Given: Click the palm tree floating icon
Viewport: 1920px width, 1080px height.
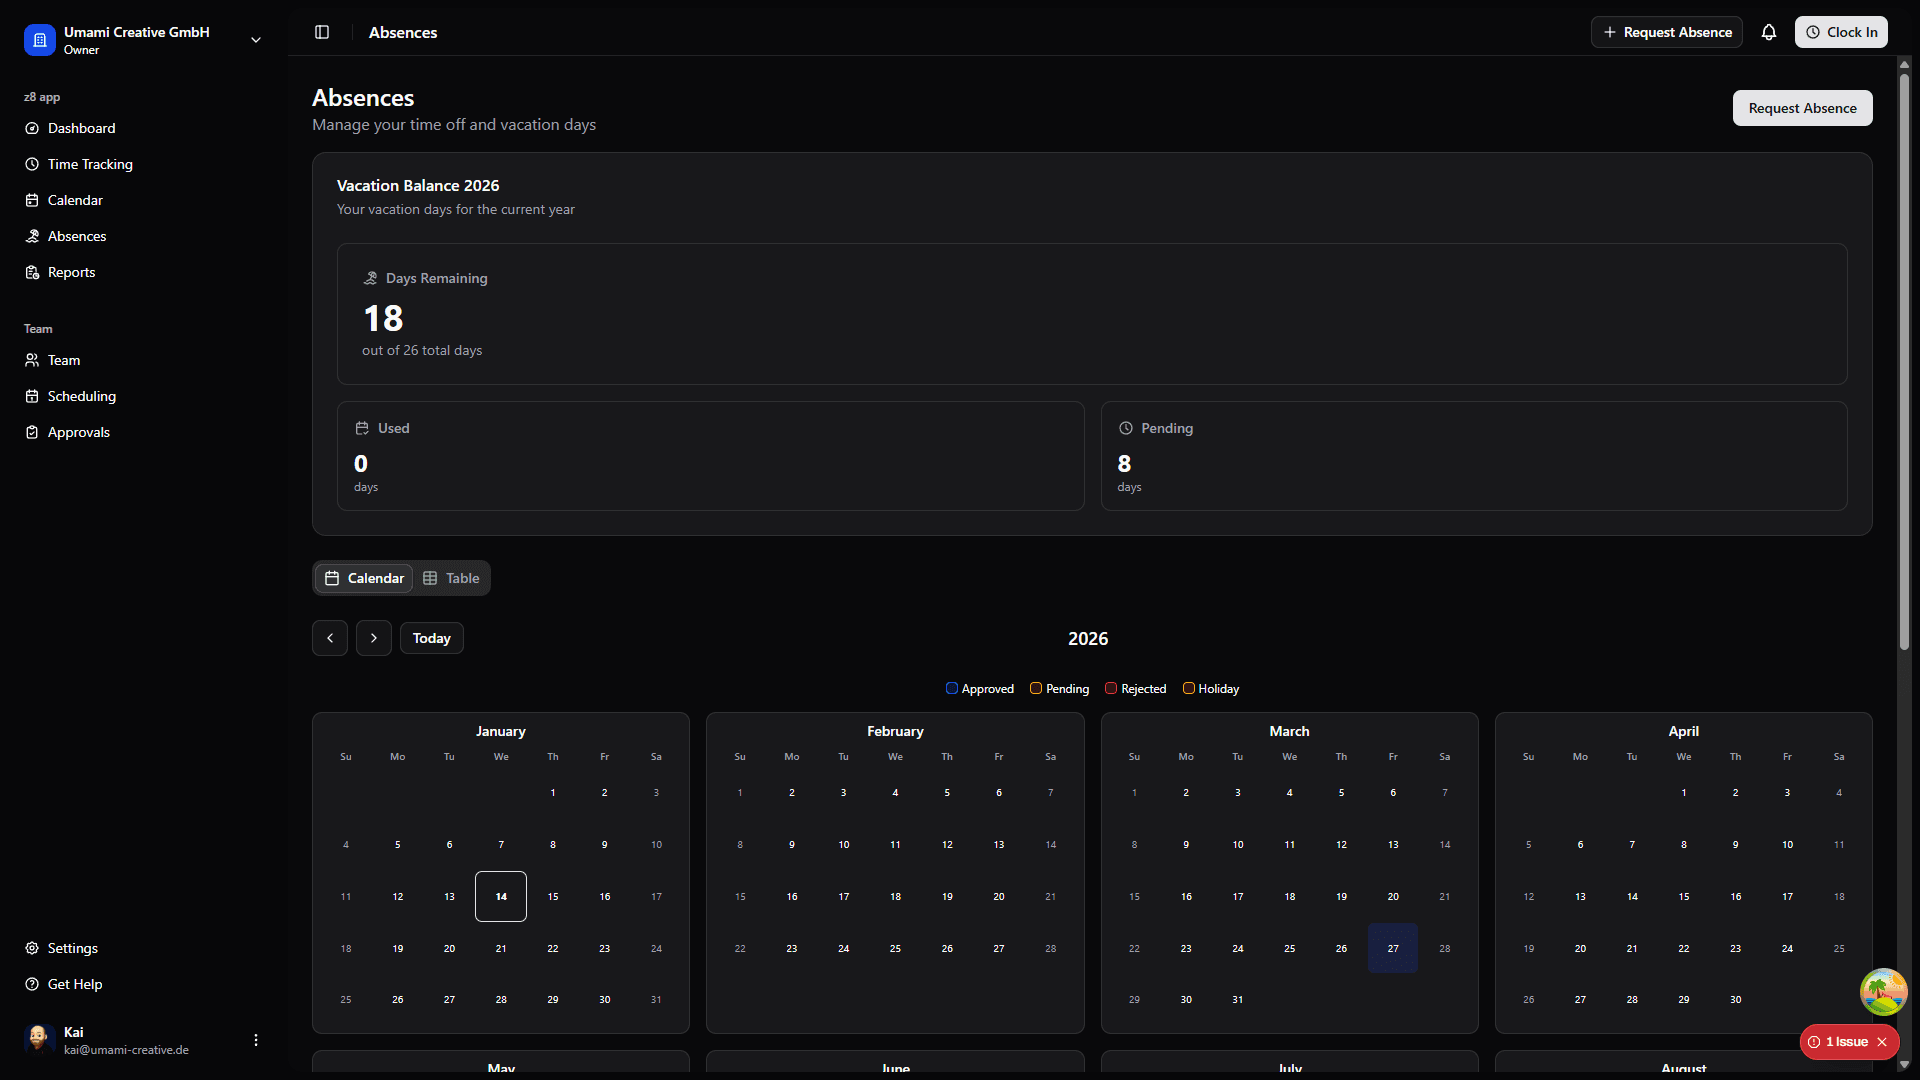Looking at the screenshot, I should point(1883,991).
